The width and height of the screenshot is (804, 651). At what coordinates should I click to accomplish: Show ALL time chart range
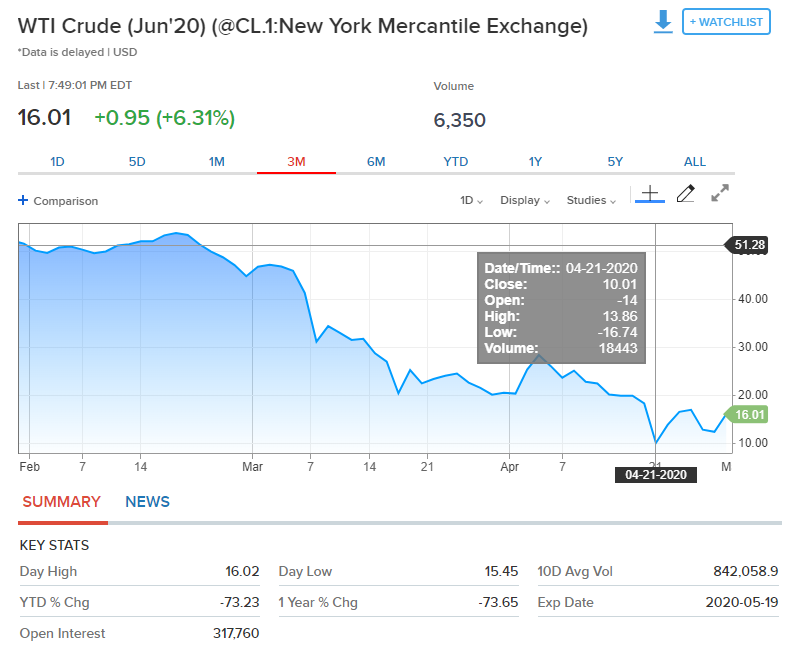point(695,162)
